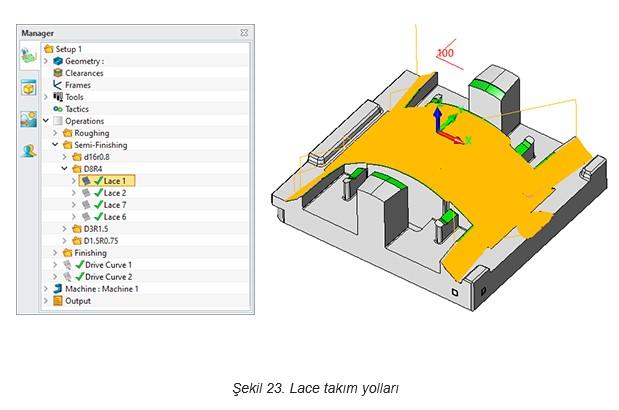Expand the Roughing folder
Viewport: 619px width, 410px height.
coord(56,133)
